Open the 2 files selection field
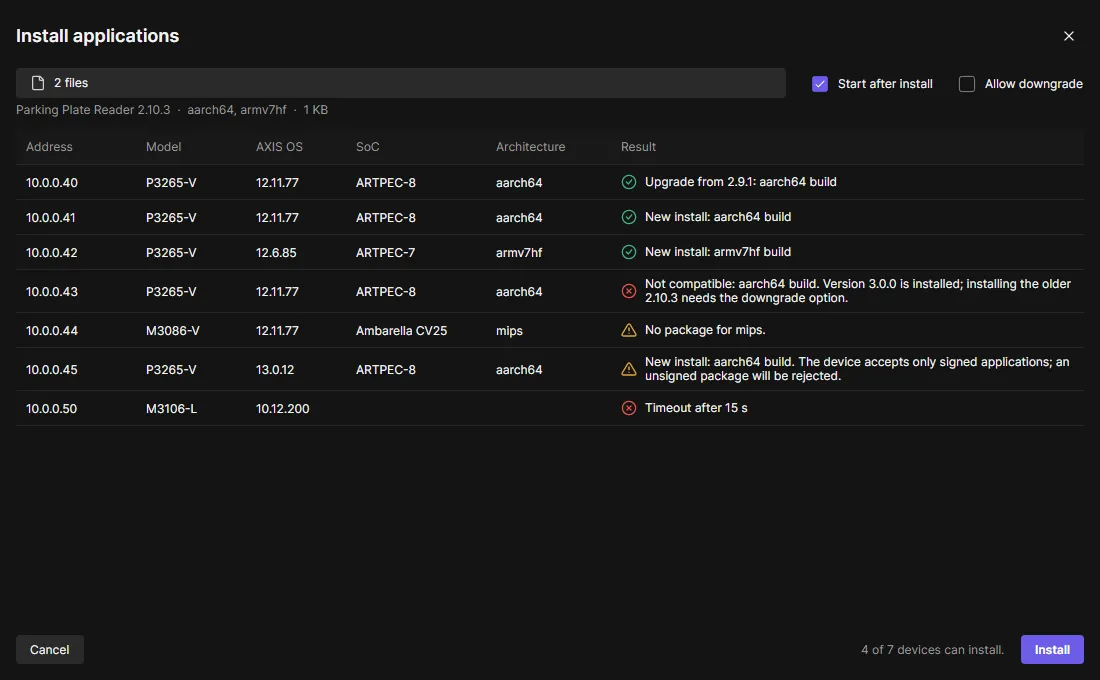The width and height of the screenshot is (1100, 680). click(x=401, y=83)
